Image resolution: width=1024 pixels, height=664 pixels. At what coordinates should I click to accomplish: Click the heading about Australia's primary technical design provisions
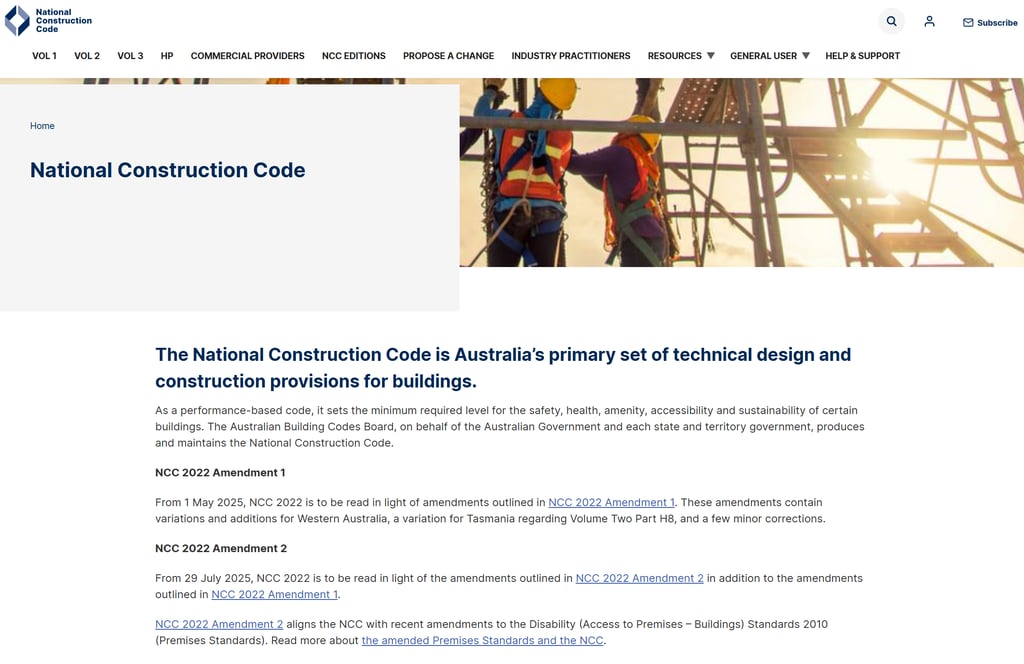pos(503,368)
